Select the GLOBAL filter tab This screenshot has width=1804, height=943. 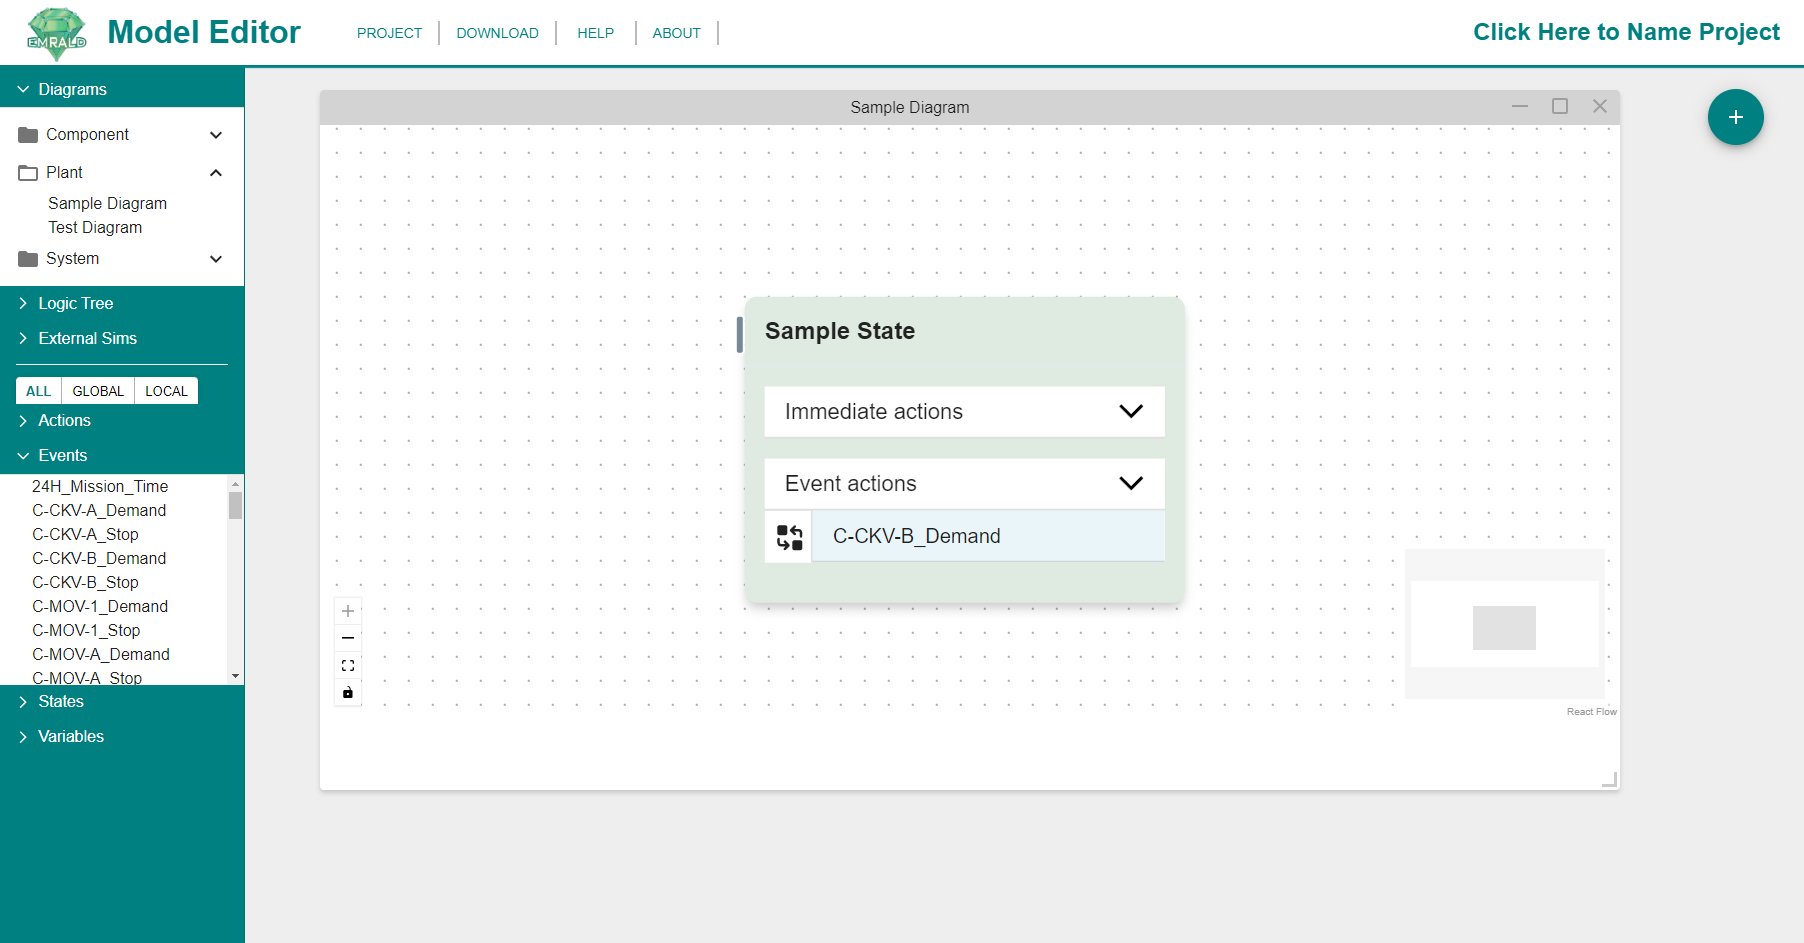pos(98,391)
